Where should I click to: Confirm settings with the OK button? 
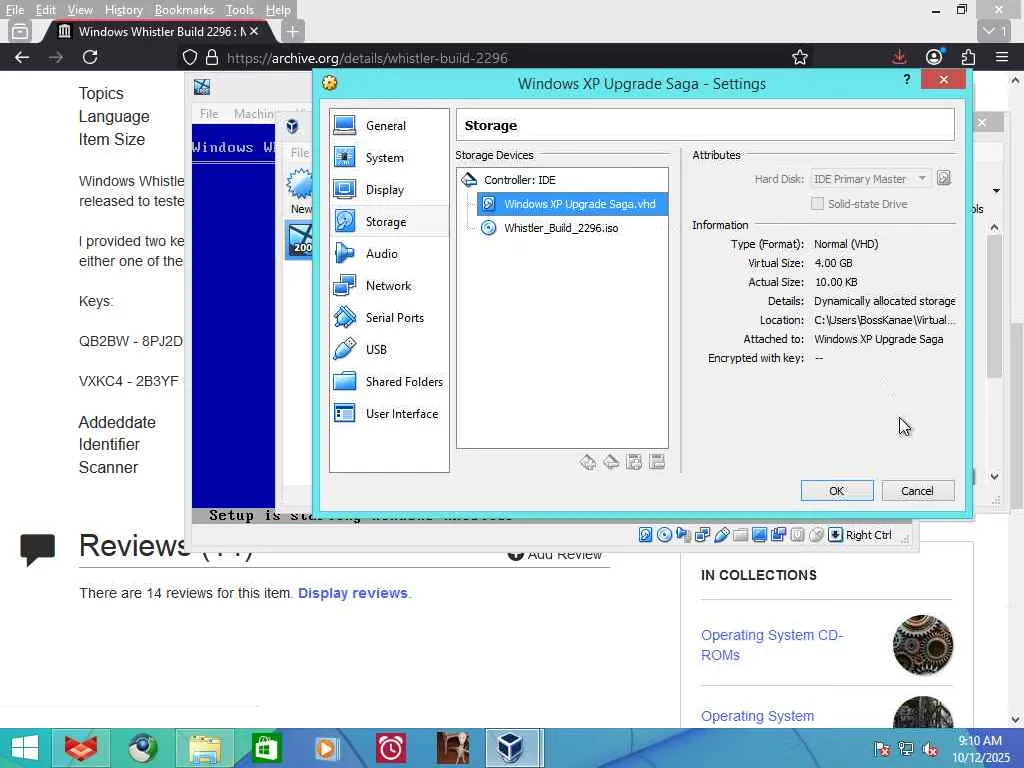coord(837,490)
